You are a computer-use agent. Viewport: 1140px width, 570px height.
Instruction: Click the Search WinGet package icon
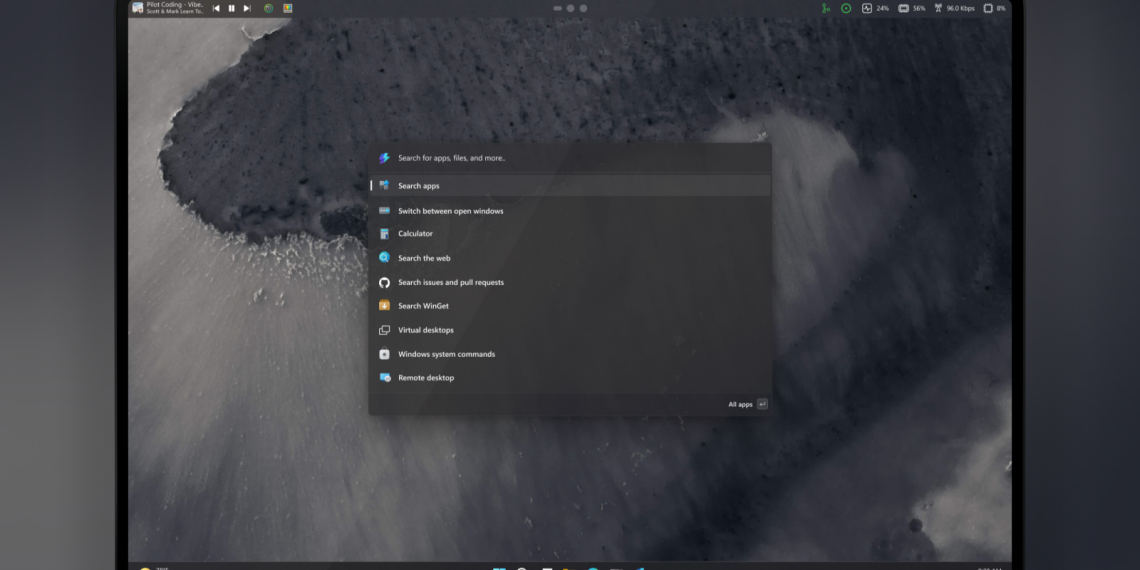385,305
